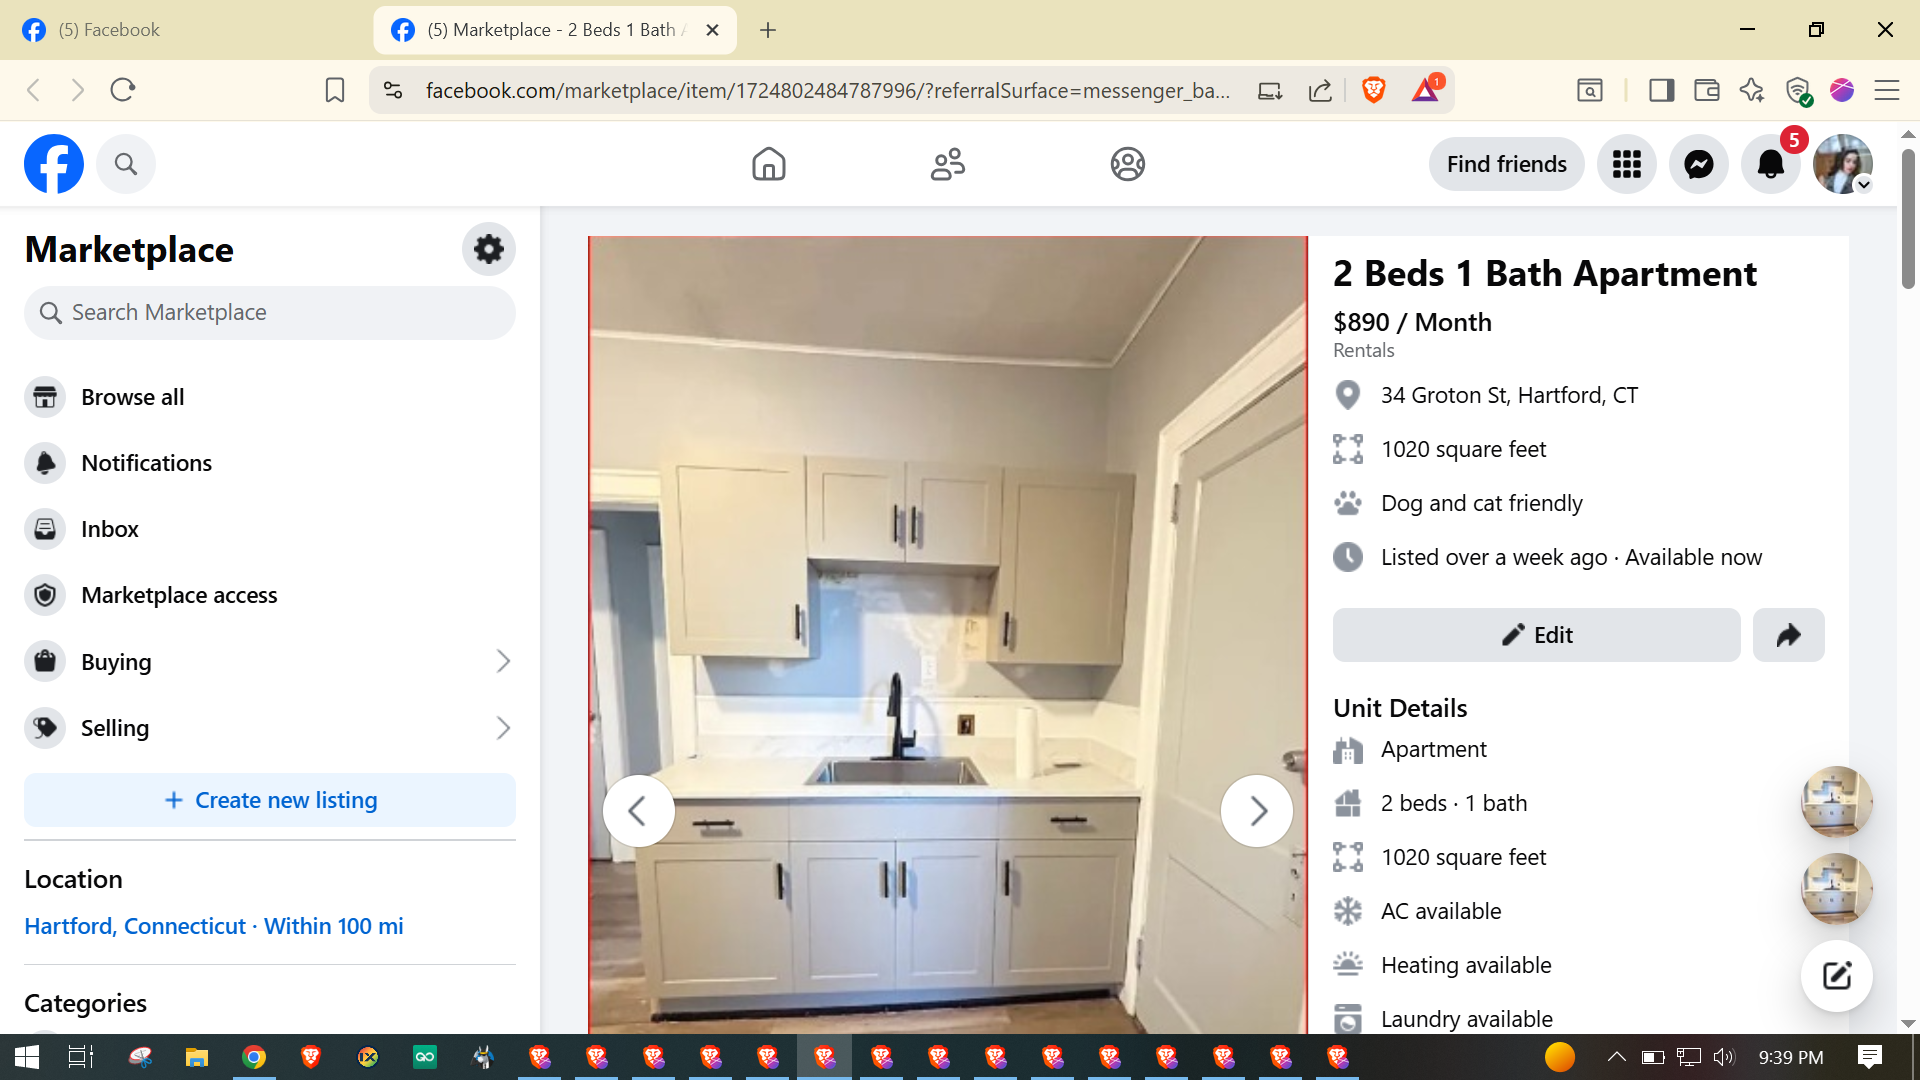Open Marketplace settings gear icon
Viewport: 1920px width, 1080px height.
tap(488, 249)
